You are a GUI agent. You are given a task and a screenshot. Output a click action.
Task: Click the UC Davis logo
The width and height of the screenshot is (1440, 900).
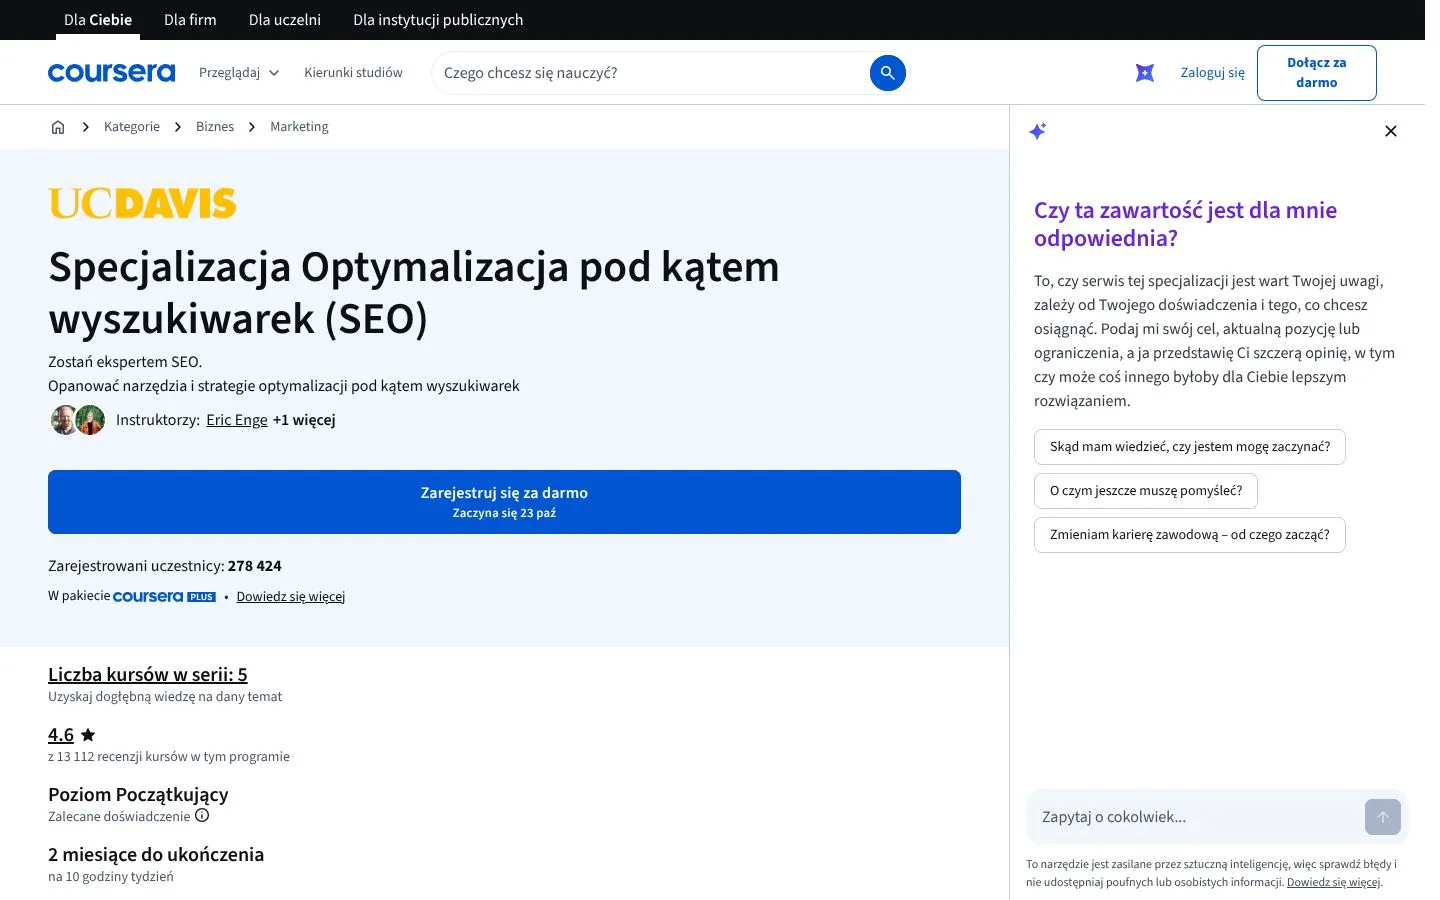click(142, 203)
